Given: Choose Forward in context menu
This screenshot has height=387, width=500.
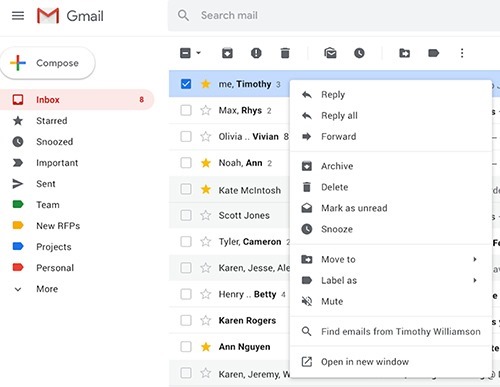Looking at the screenshot, I should click(391, 137).
